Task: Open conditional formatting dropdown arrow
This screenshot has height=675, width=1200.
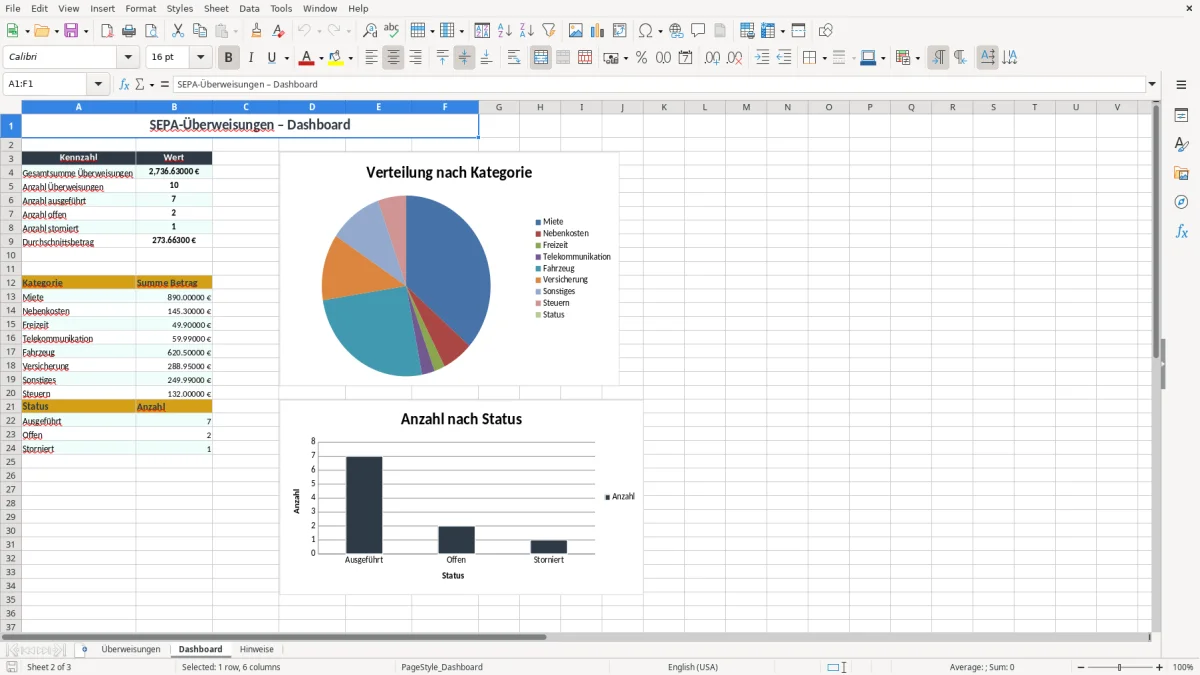Action: click(917, 58)
